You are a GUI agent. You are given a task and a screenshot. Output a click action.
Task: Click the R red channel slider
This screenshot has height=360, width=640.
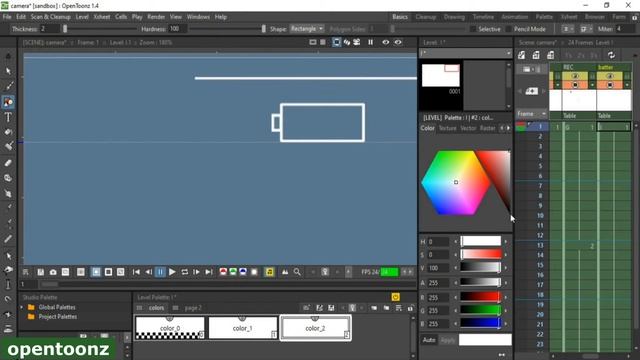[x=481, y=297]
